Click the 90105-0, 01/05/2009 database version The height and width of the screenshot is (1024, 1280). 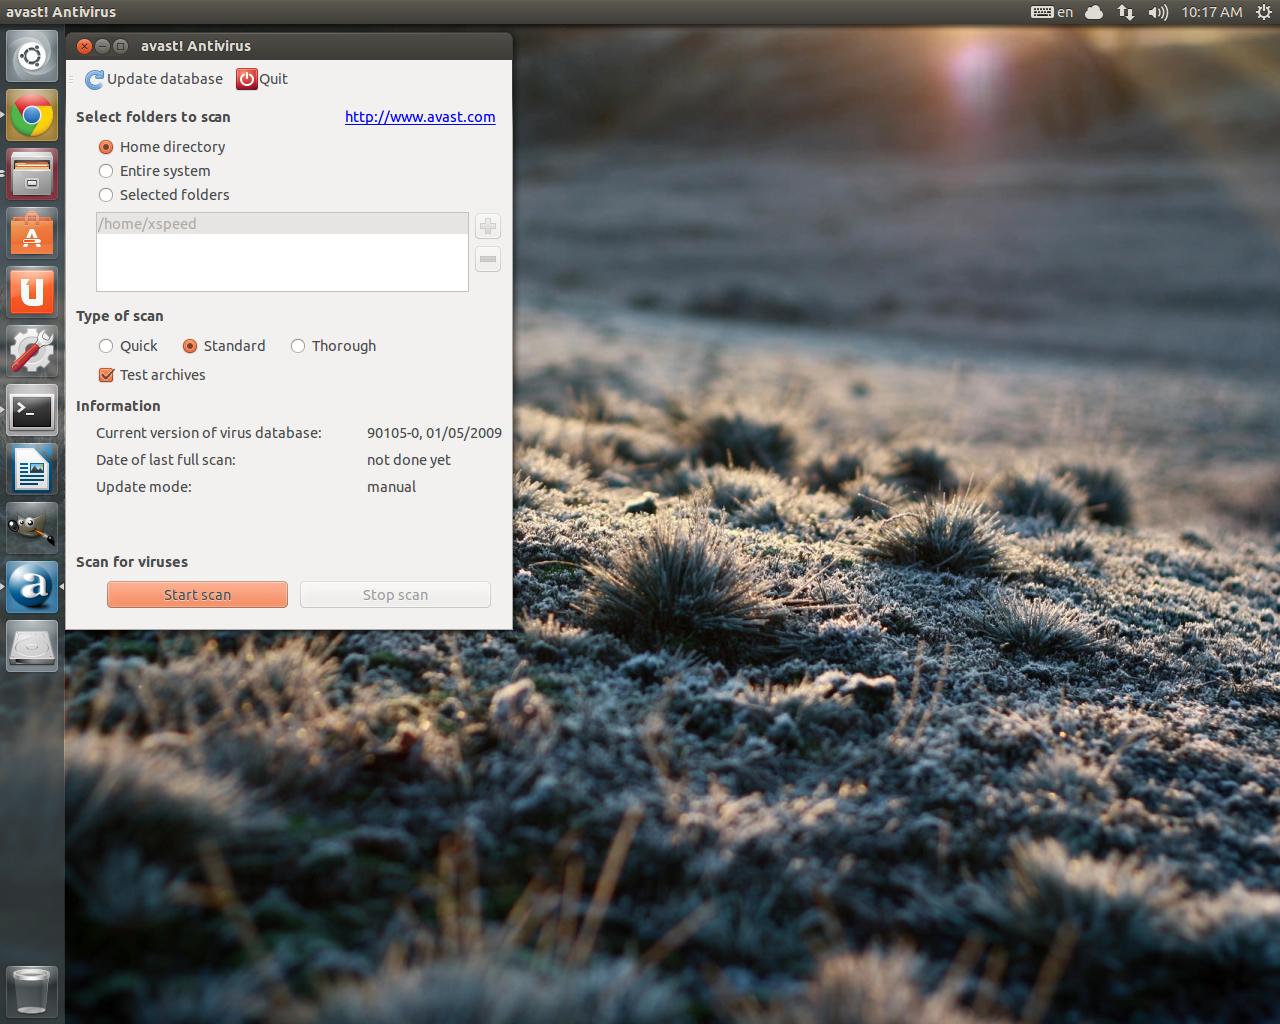(434, 433)
